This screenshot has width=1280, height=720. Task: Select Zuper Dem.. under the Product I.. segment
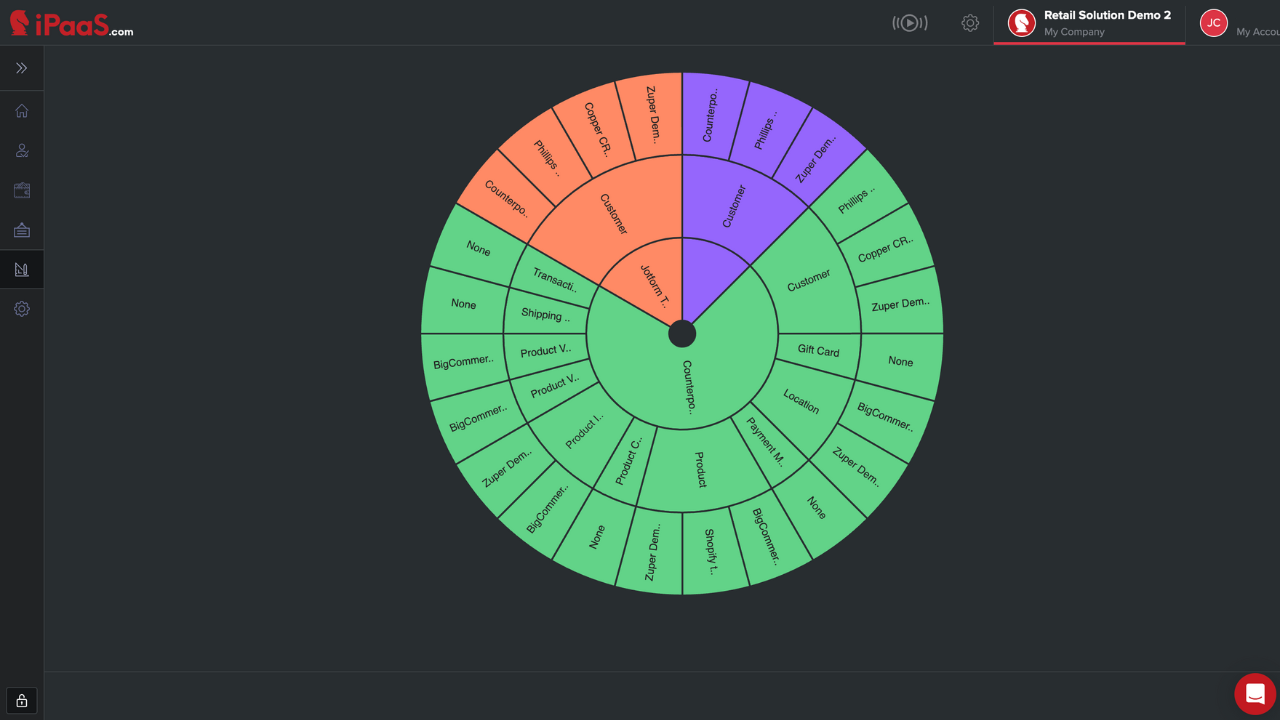[x=507, y=469]
